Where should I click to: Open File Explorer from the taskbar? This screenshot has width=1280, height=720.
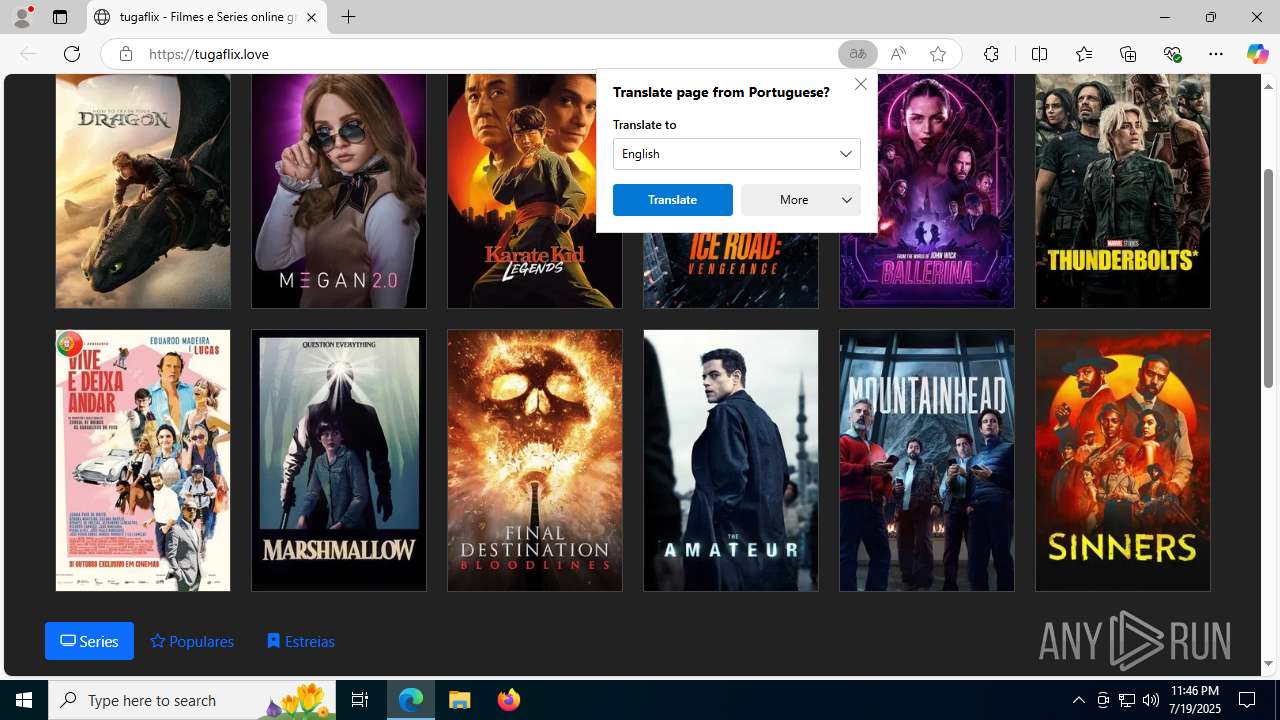(460, 700)
